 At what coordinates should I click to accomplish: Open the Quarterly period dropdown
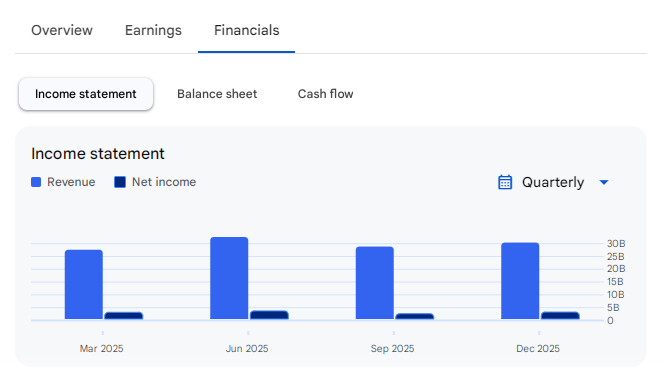(x=553, y=182)
